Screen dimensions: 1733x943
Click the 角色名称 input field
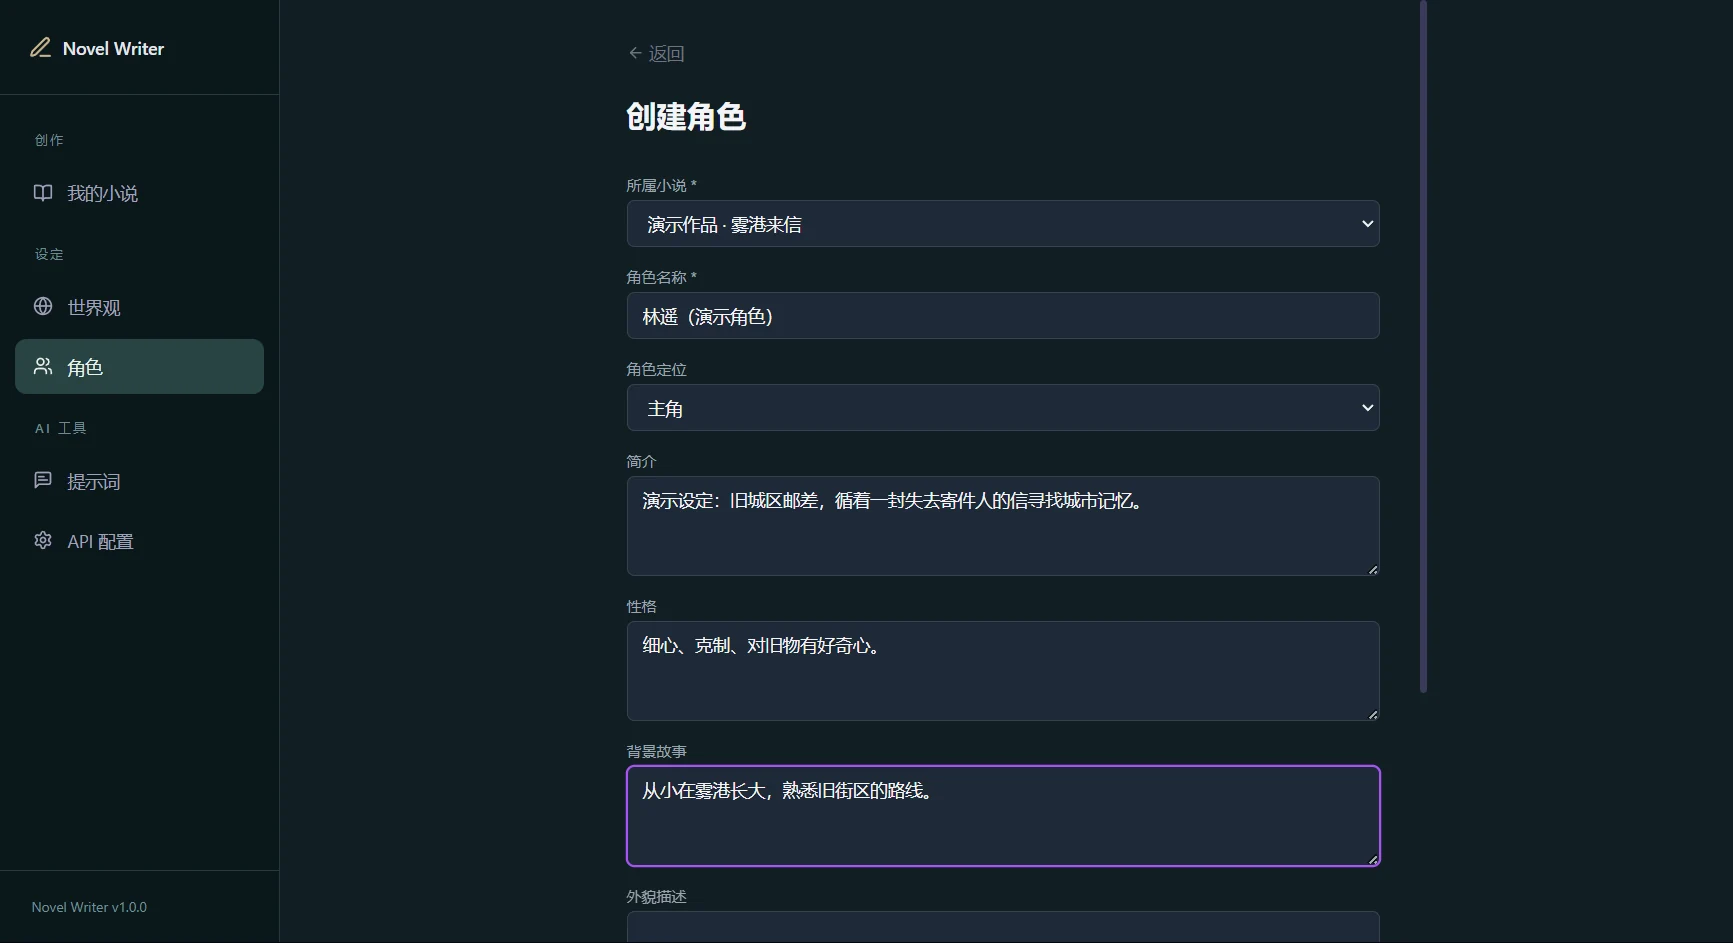1003,316
